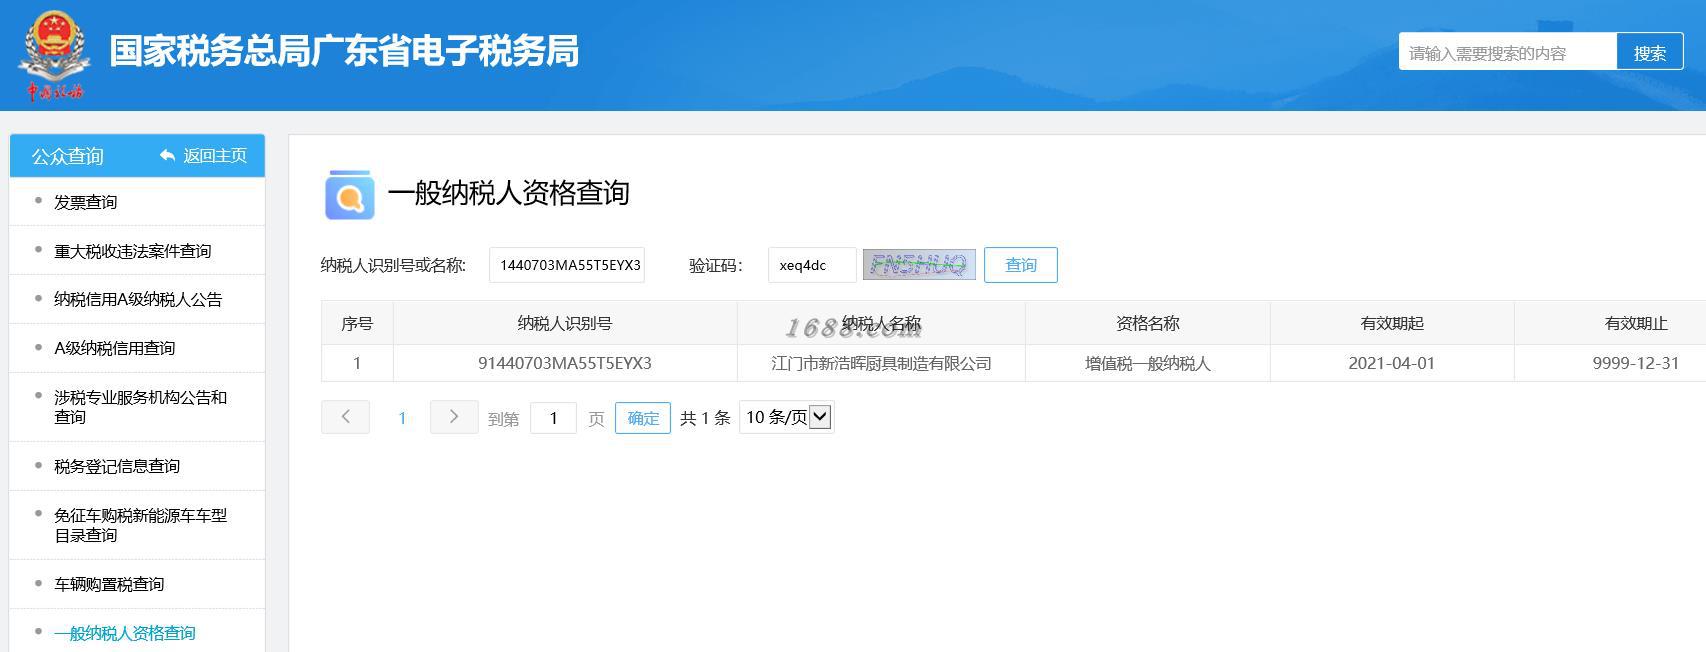Click the 确定 page jump button
Image resolution: width=1706 pixels, height=652 pixels.
[643, 418]
